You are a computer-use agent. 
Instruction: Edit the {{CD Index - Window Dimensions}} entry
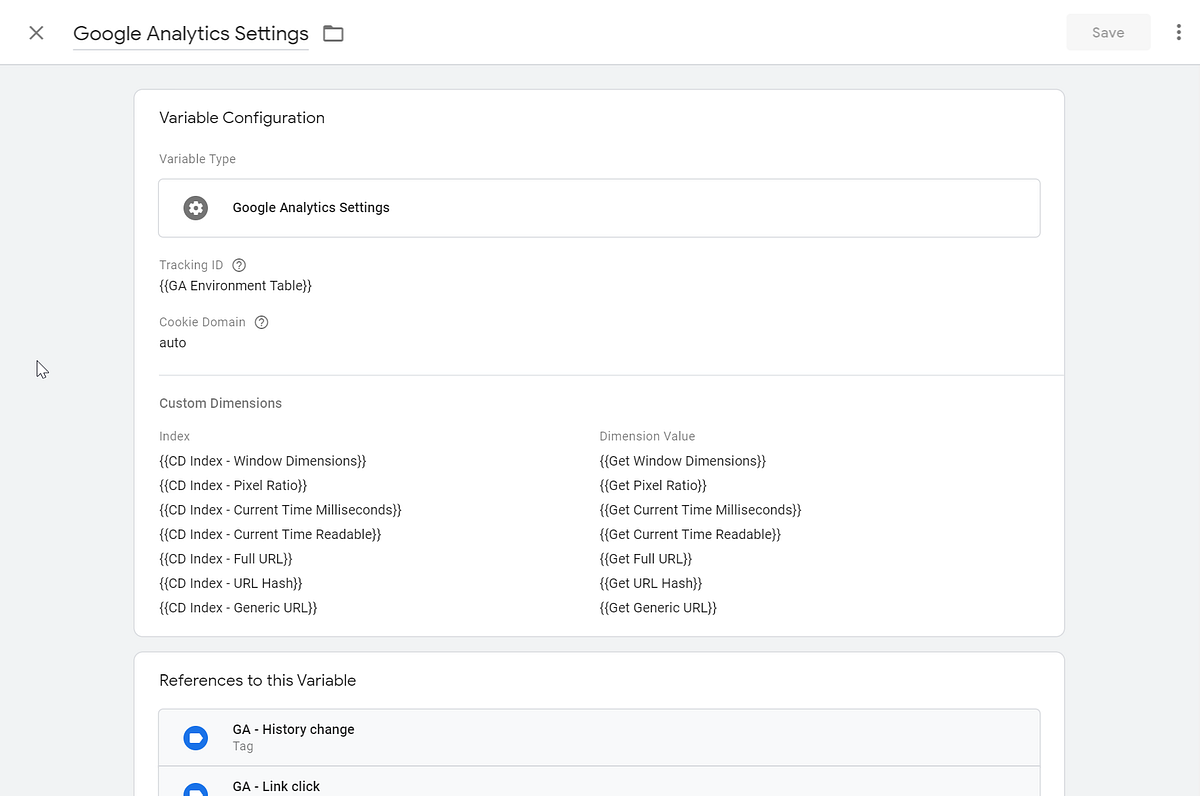click(262, 460)
